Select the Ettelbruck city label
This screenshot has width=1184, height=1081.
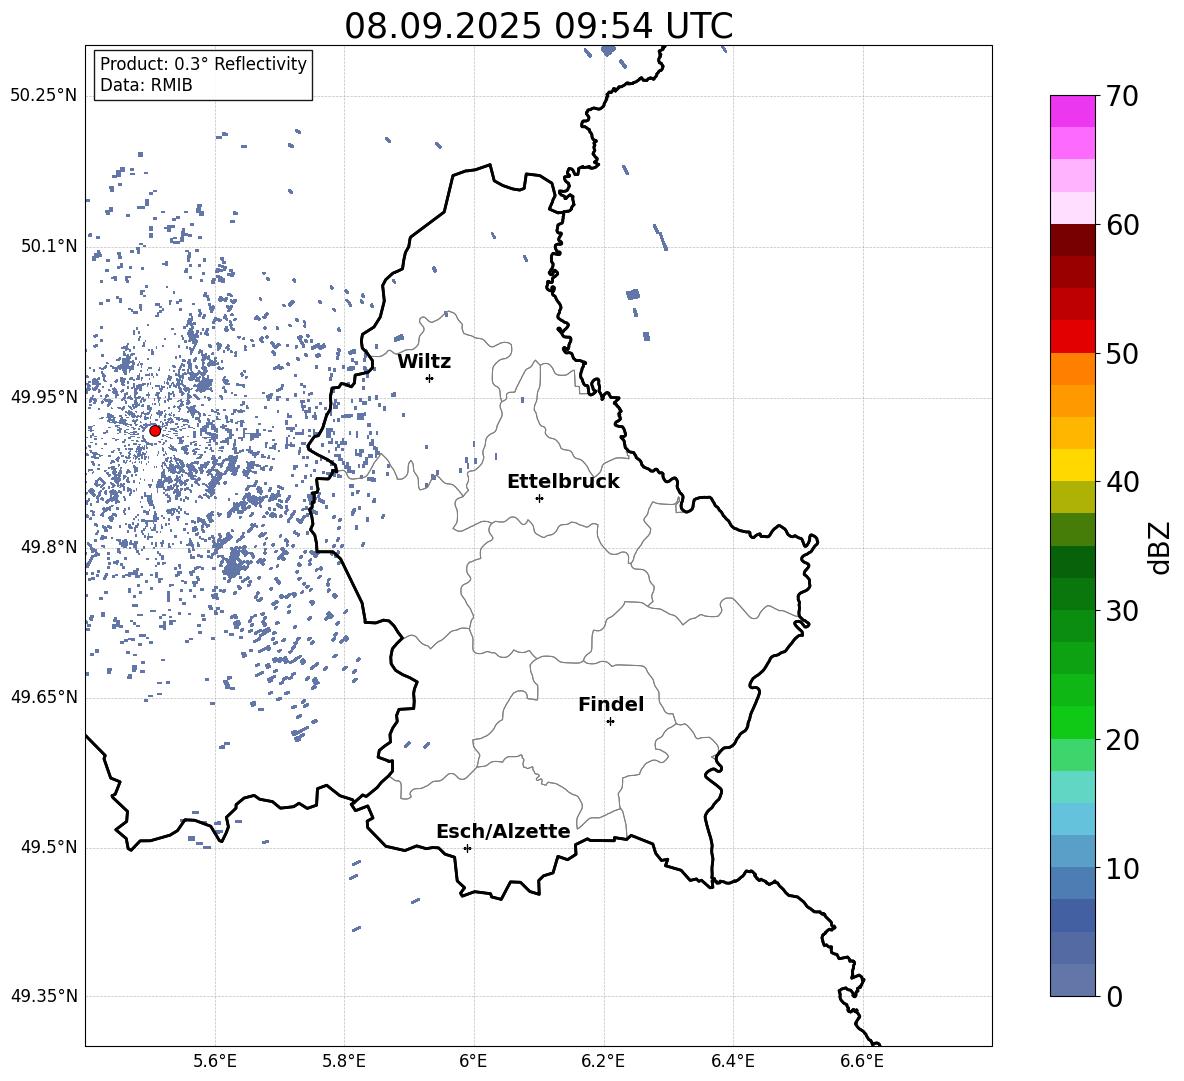(x=563, y=482)
